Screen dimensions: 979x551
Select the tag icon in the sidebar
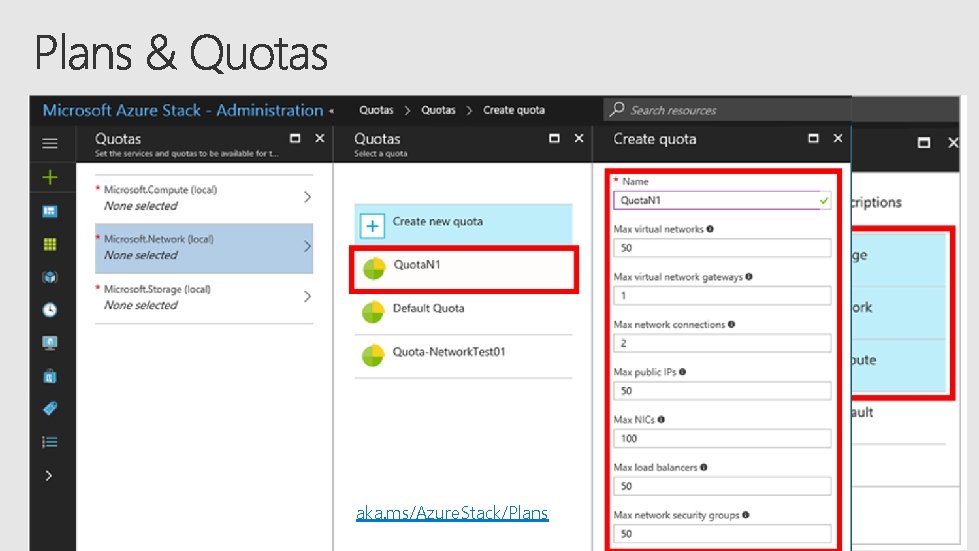pos(49,408)
